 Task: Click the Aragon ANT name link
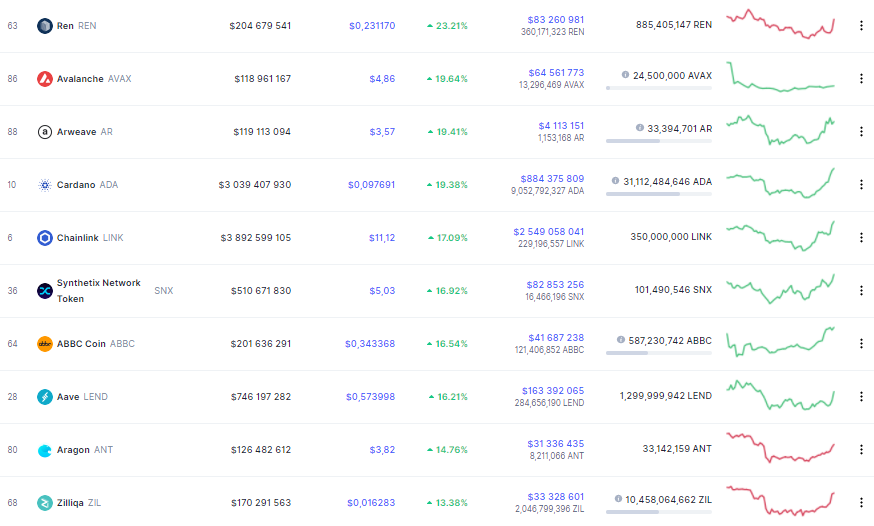[85, 450]
